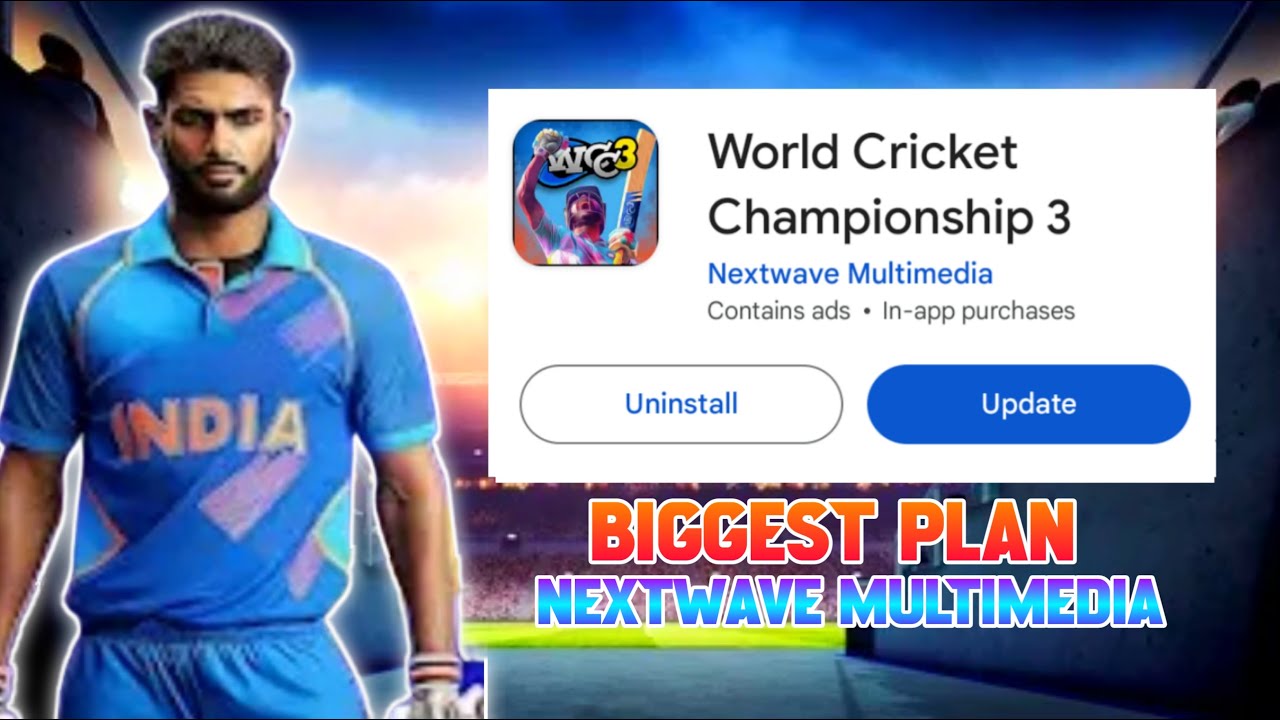Tap the Uninstall button

[681, 404]
